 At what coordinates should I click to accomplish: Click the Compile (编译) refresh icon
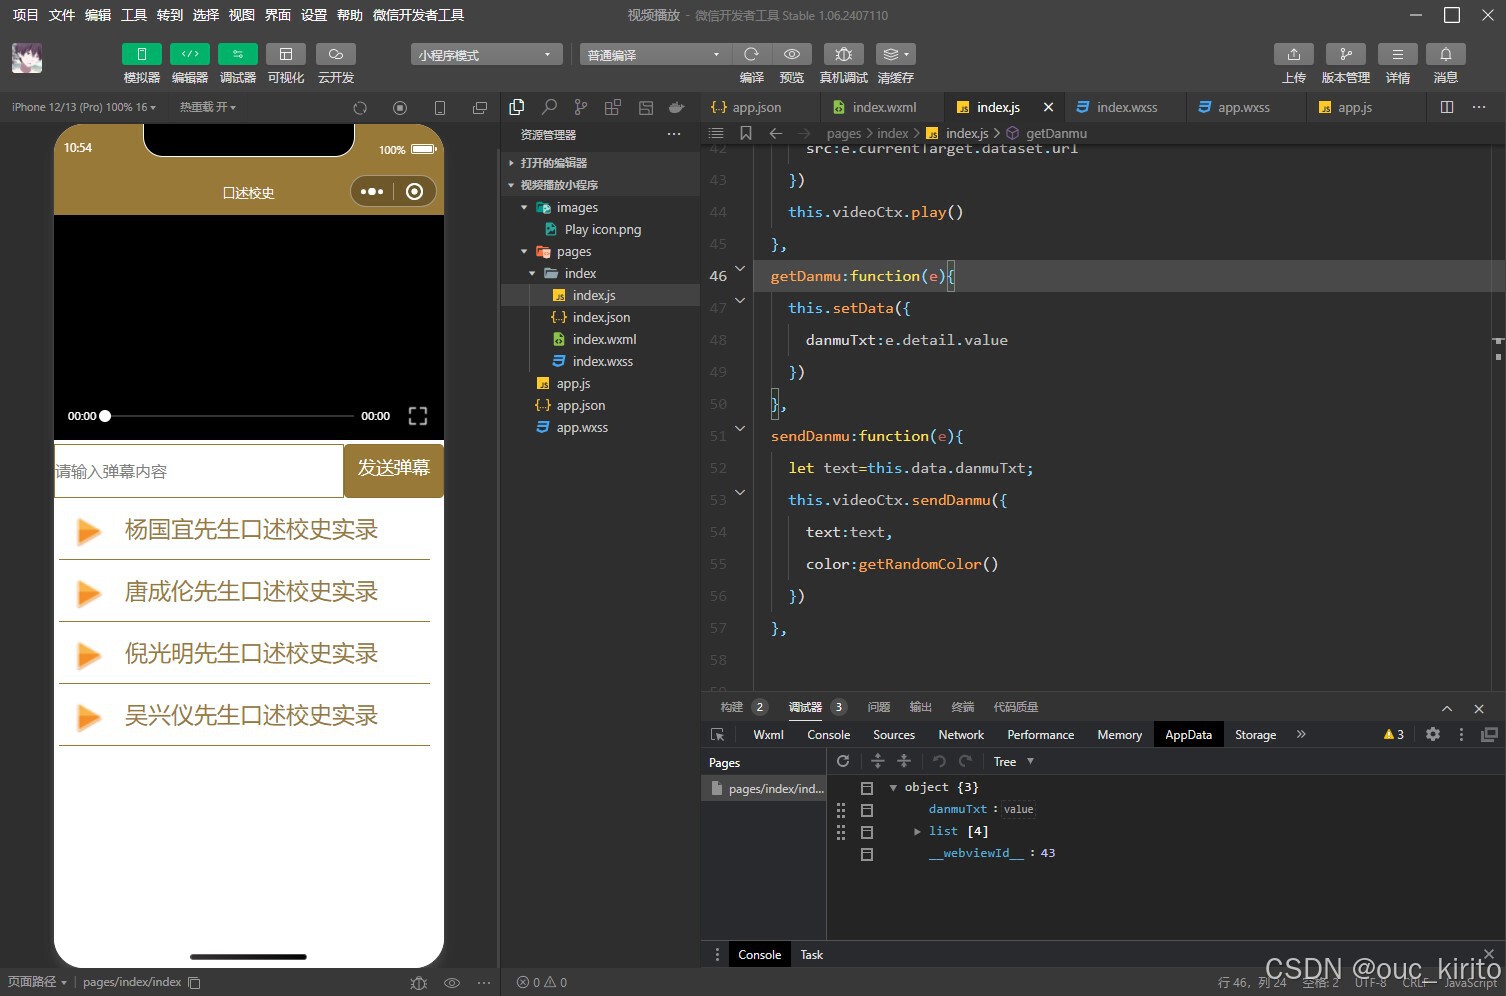(x=752, y=54)
